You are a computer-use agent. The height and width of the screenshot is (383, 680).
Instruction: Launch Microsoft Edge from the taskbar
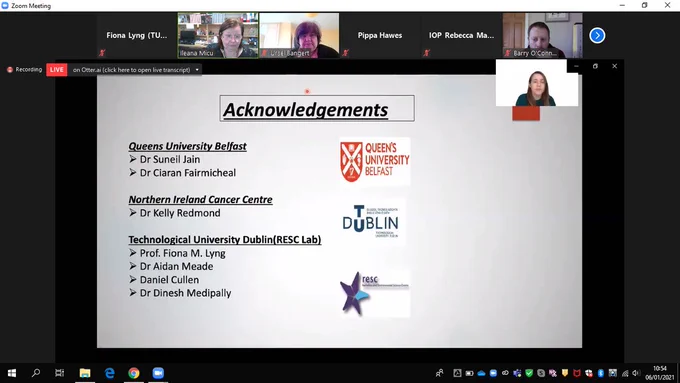109,373
